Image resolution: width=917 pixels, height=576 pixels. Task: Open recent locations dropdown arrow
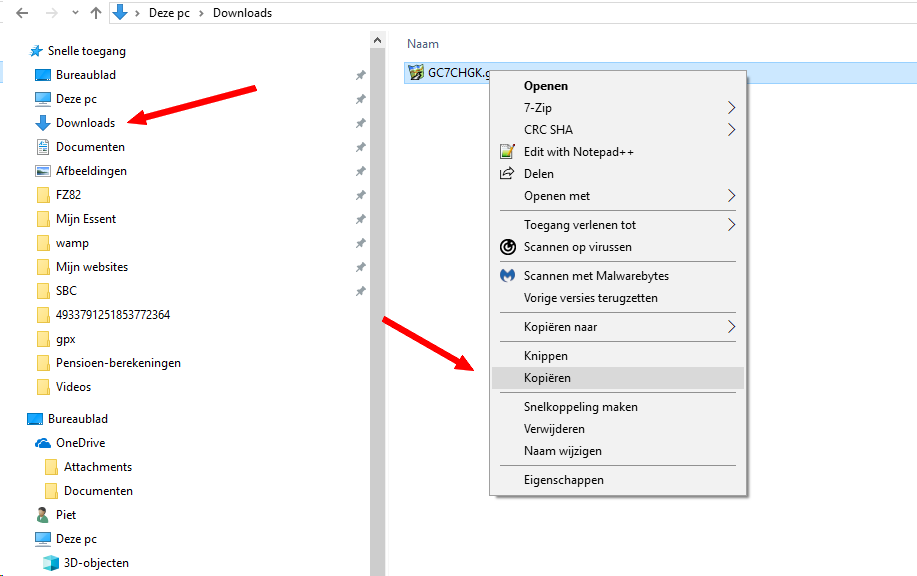pos(73,13)
